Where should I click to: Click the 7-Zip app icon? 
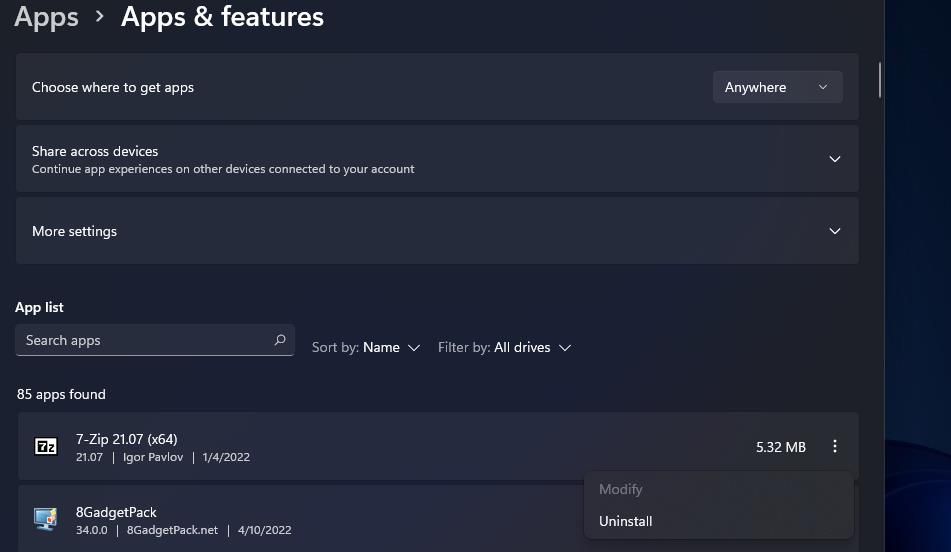[45, 446]
